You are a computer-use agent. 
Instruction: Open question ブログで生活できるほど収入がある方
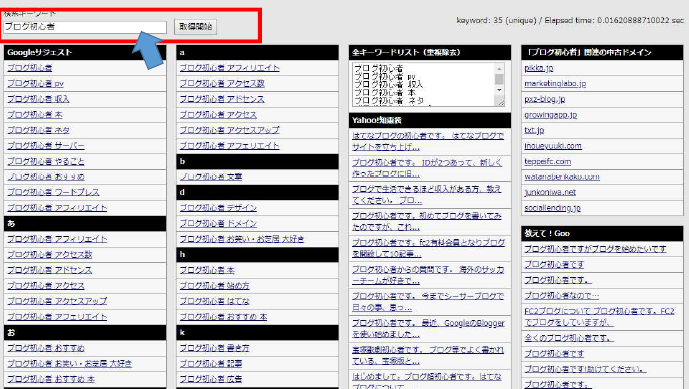(426, 194)
